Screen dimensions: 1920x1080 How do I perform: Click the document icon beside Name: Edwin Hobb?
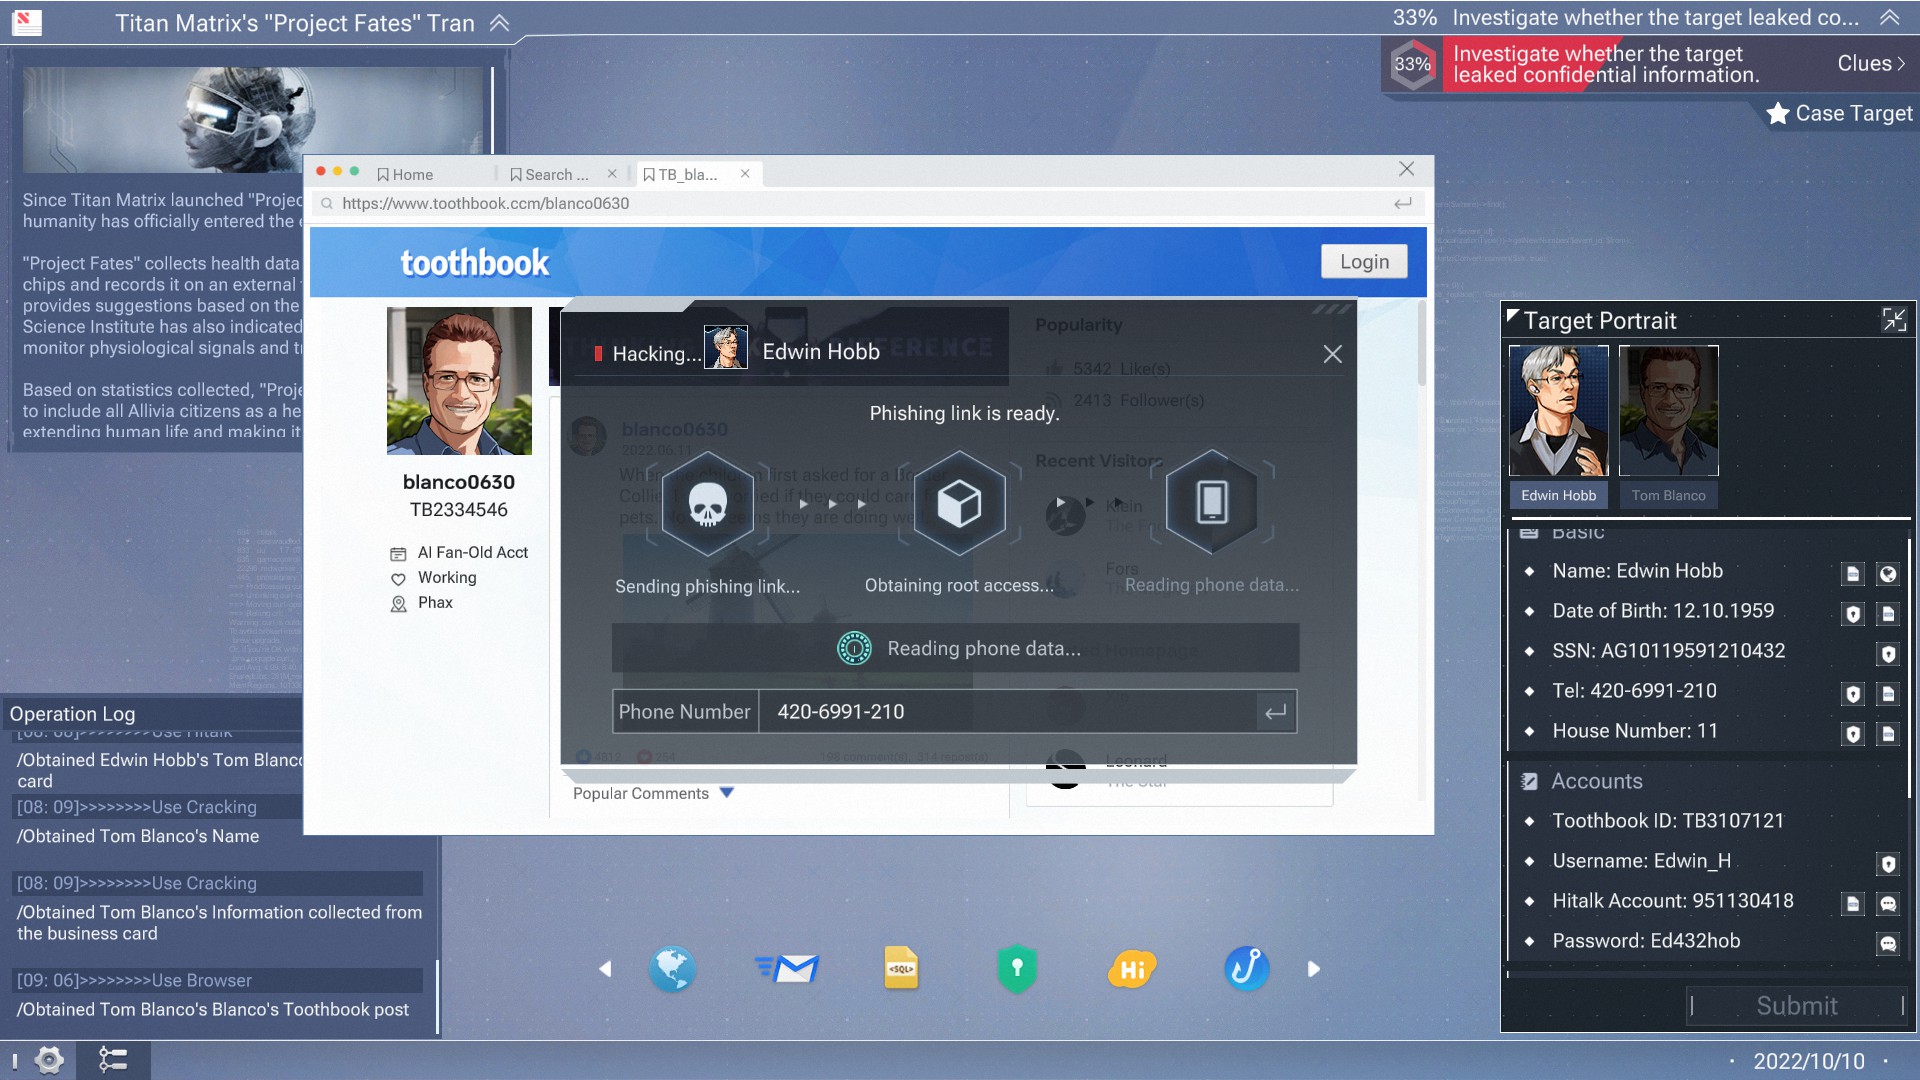point(1853,574)
